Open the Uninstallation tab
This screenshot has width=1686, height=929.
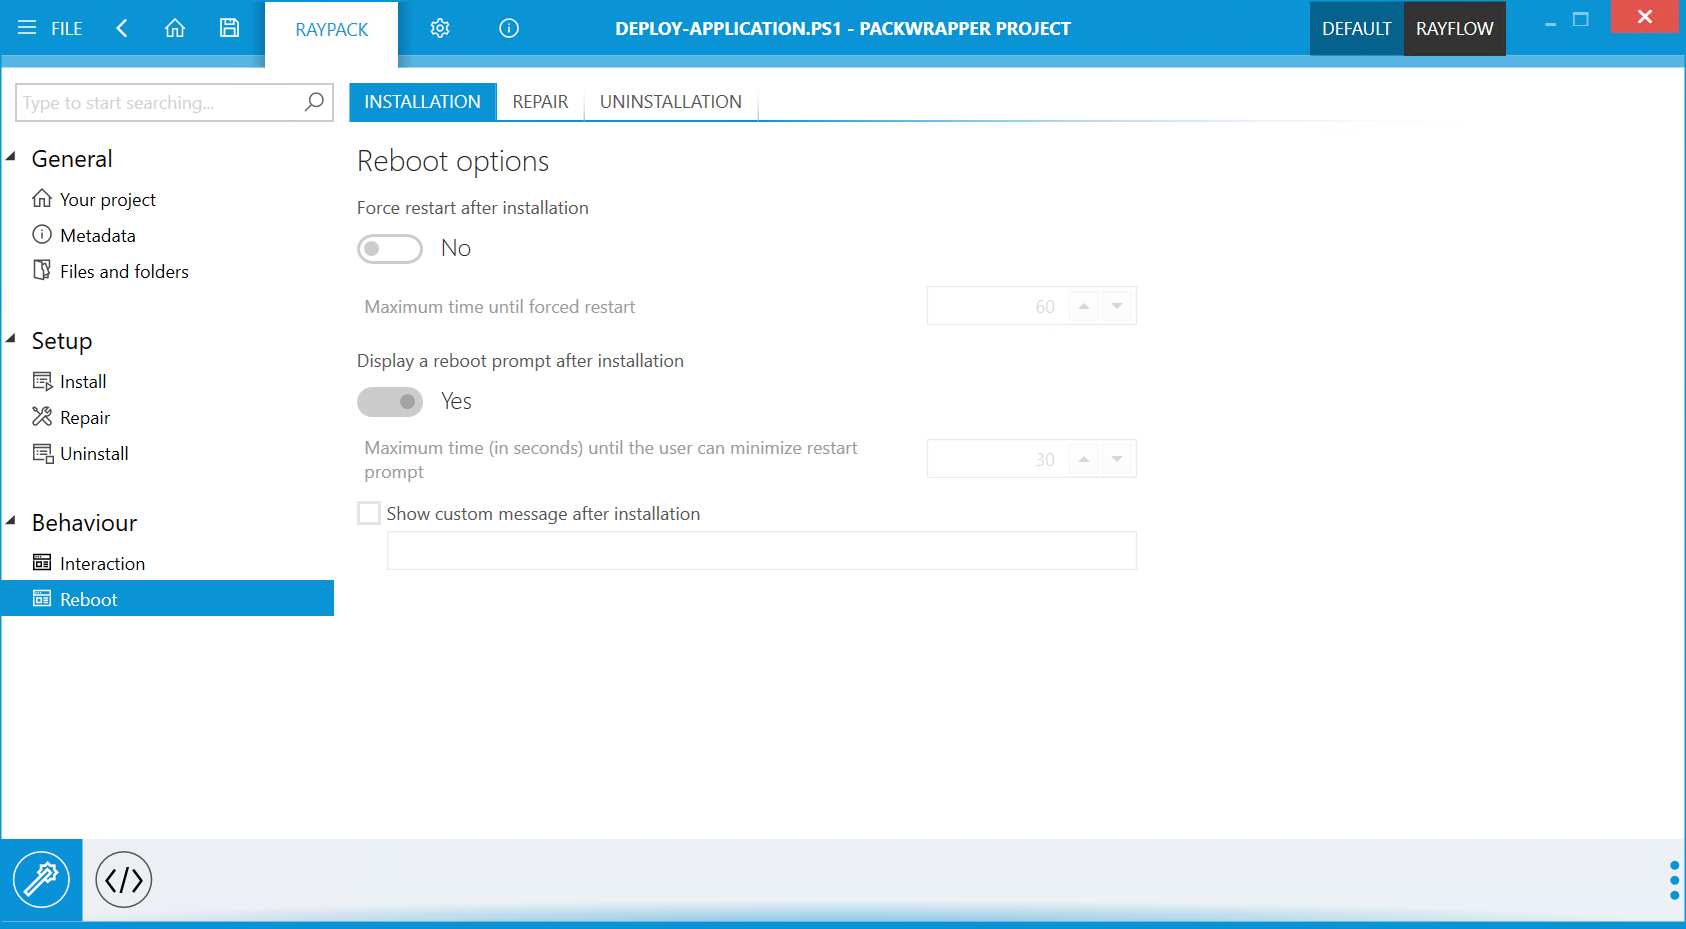(670, 102)
